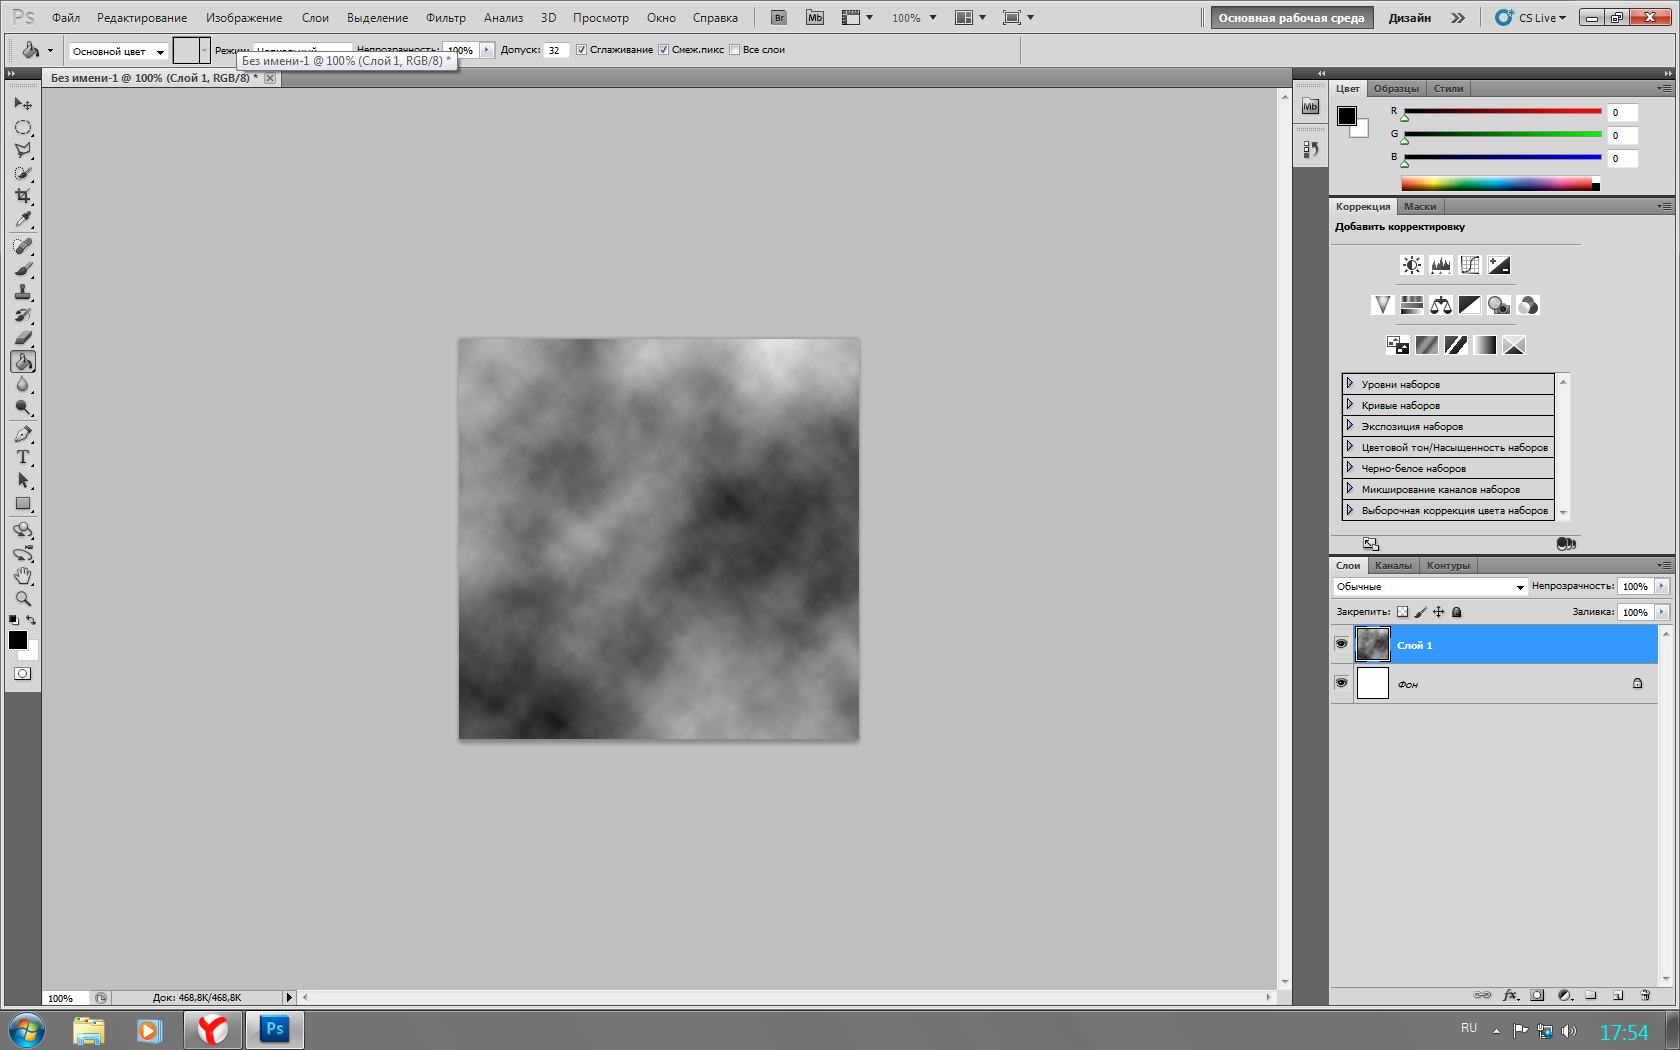Add a Color Balance adjustment (scales icon)

tap(1441, 305)
